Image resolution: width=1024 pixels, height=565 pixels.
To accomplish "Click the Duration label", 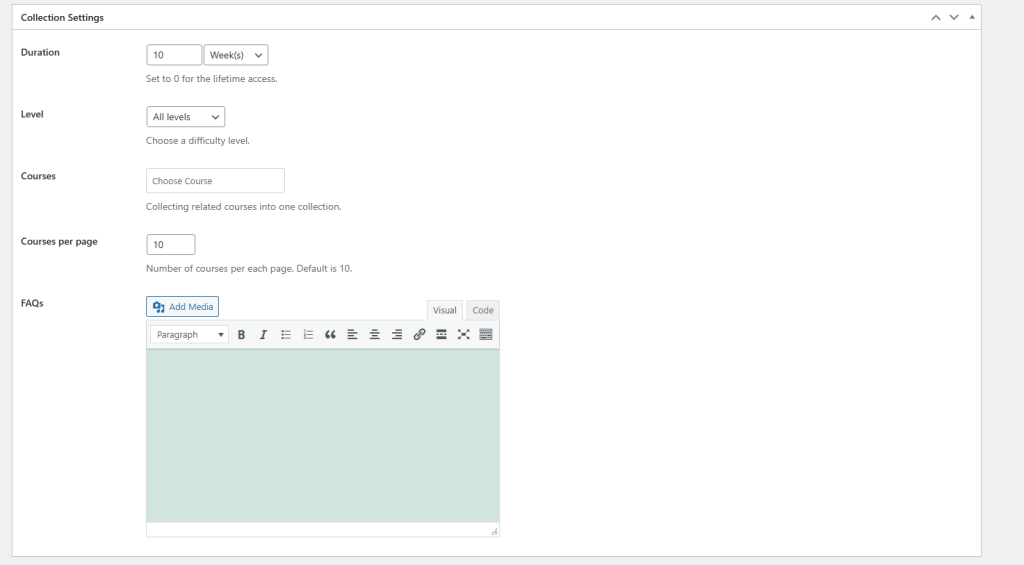I will [x=40, y=52].
